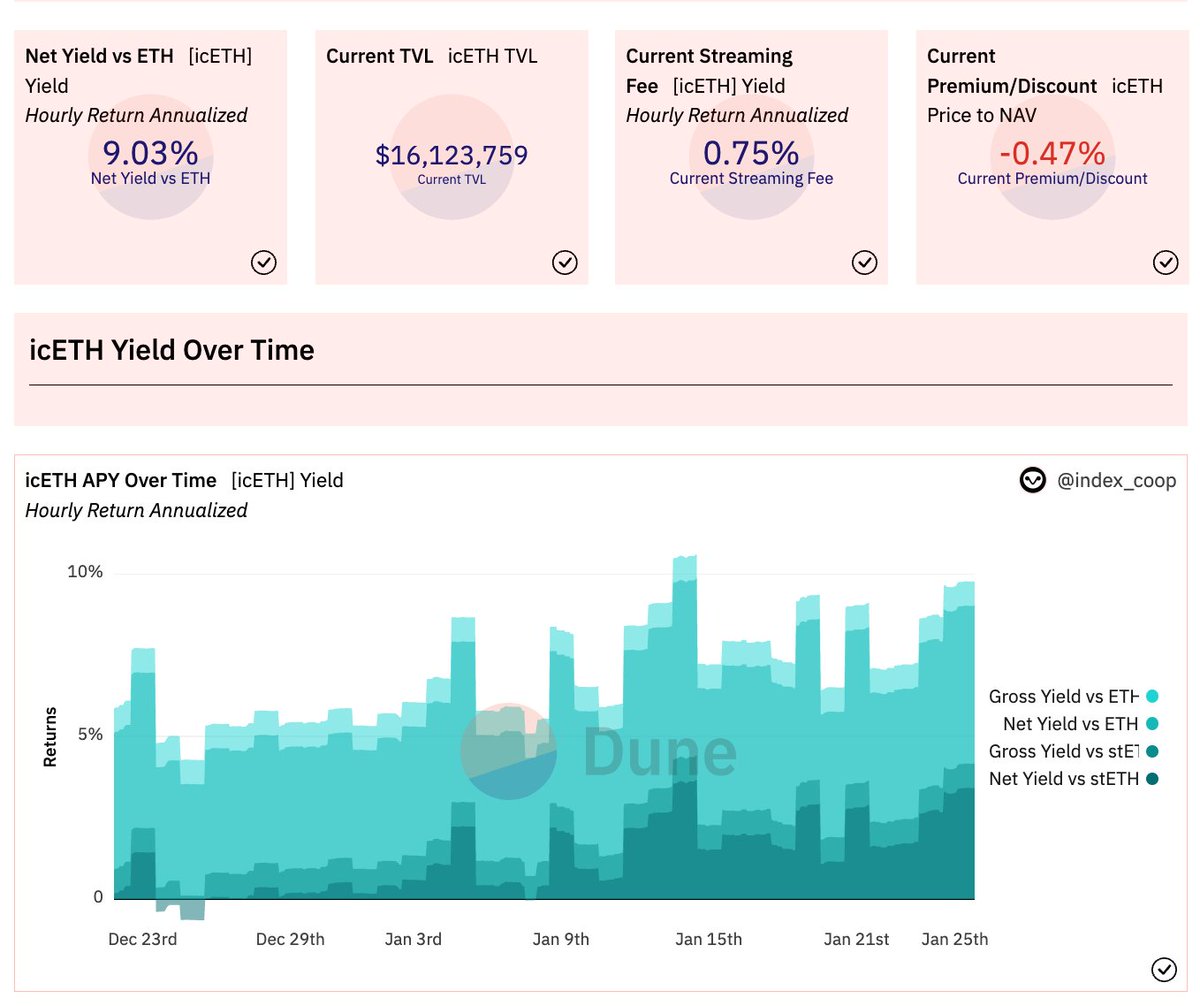Click the checkmark icon in Current Streaming Fee card
Image resolution: width=1200 pixels, height=1006 pixels.
pyautogui.click(x=864, y=263)
